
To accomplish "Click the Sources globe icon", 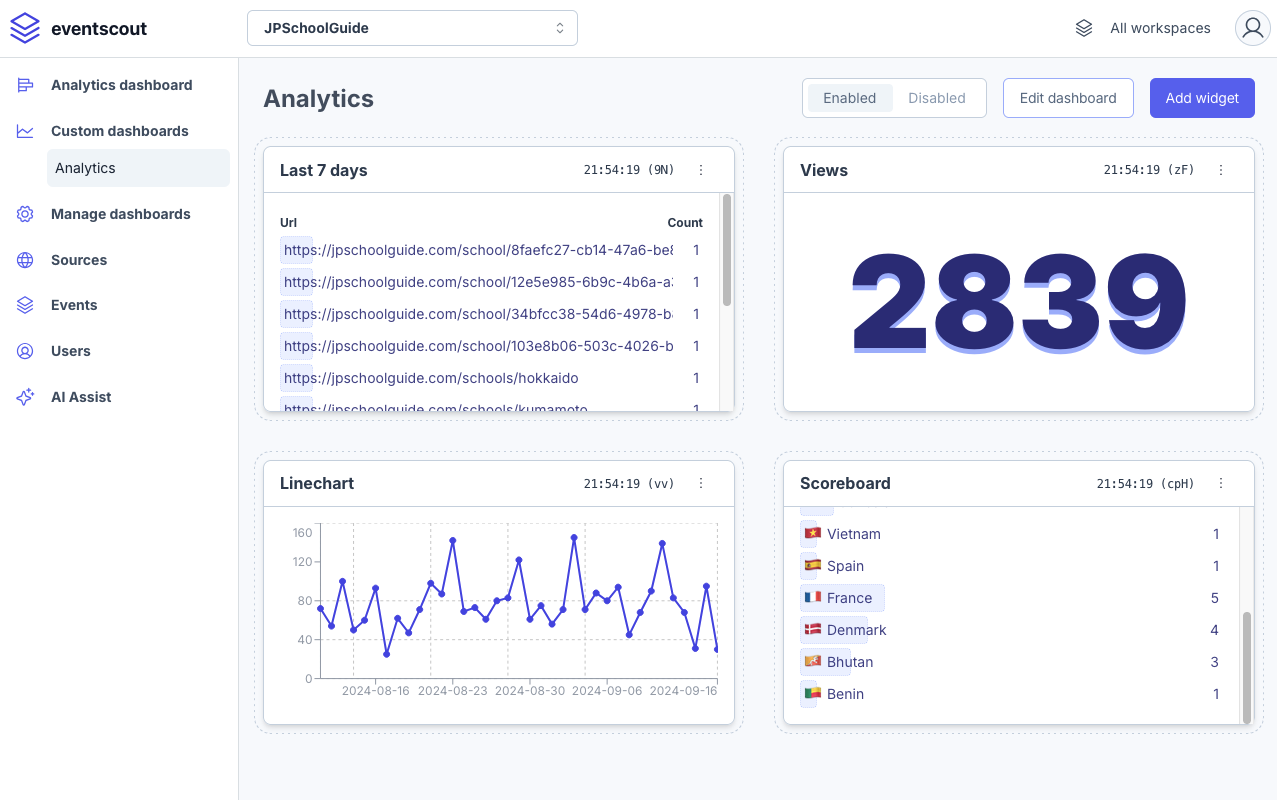I will pos(25,260).
